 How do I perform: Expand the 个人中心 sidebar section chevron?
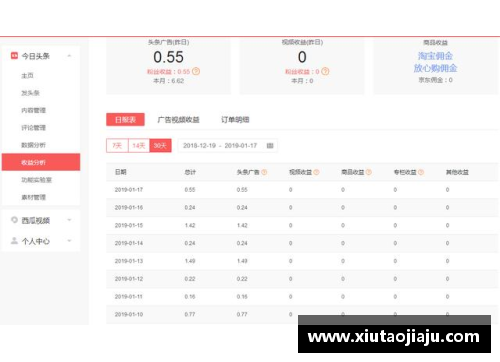tap(69, 241)
